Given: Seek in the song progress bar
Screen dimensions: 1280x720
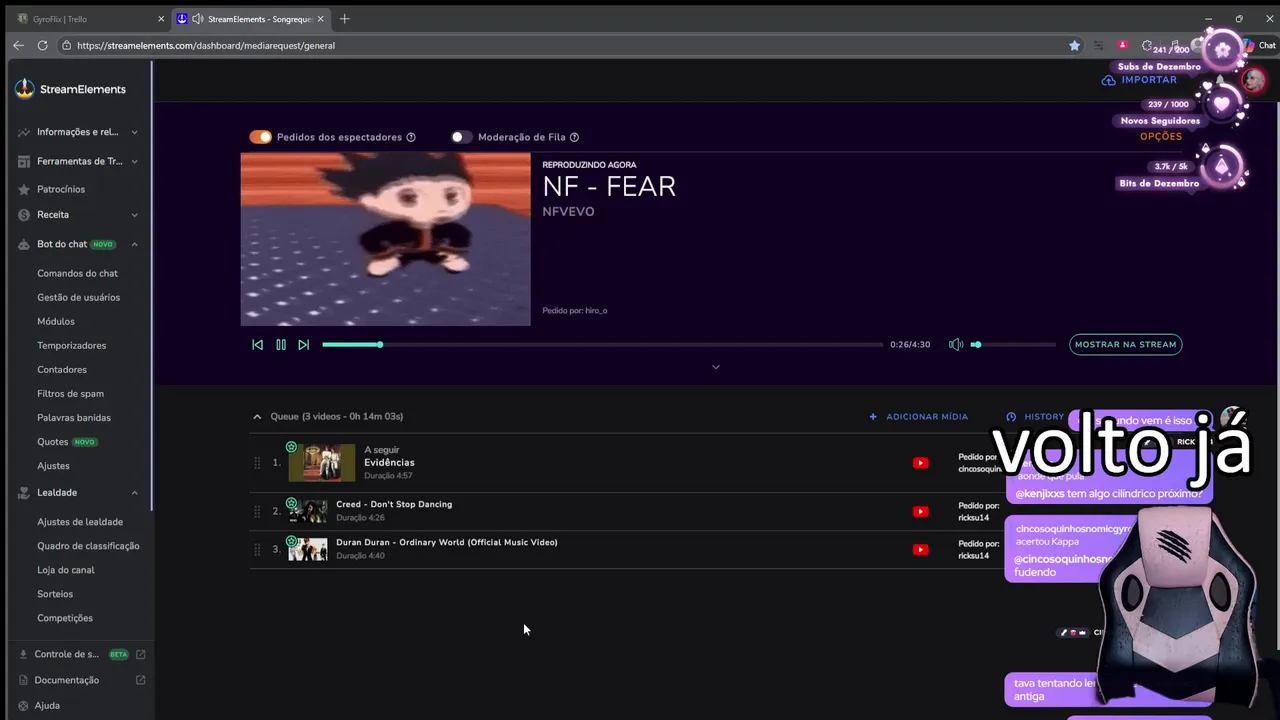Looking at the screenshot, I should (602, 344).
